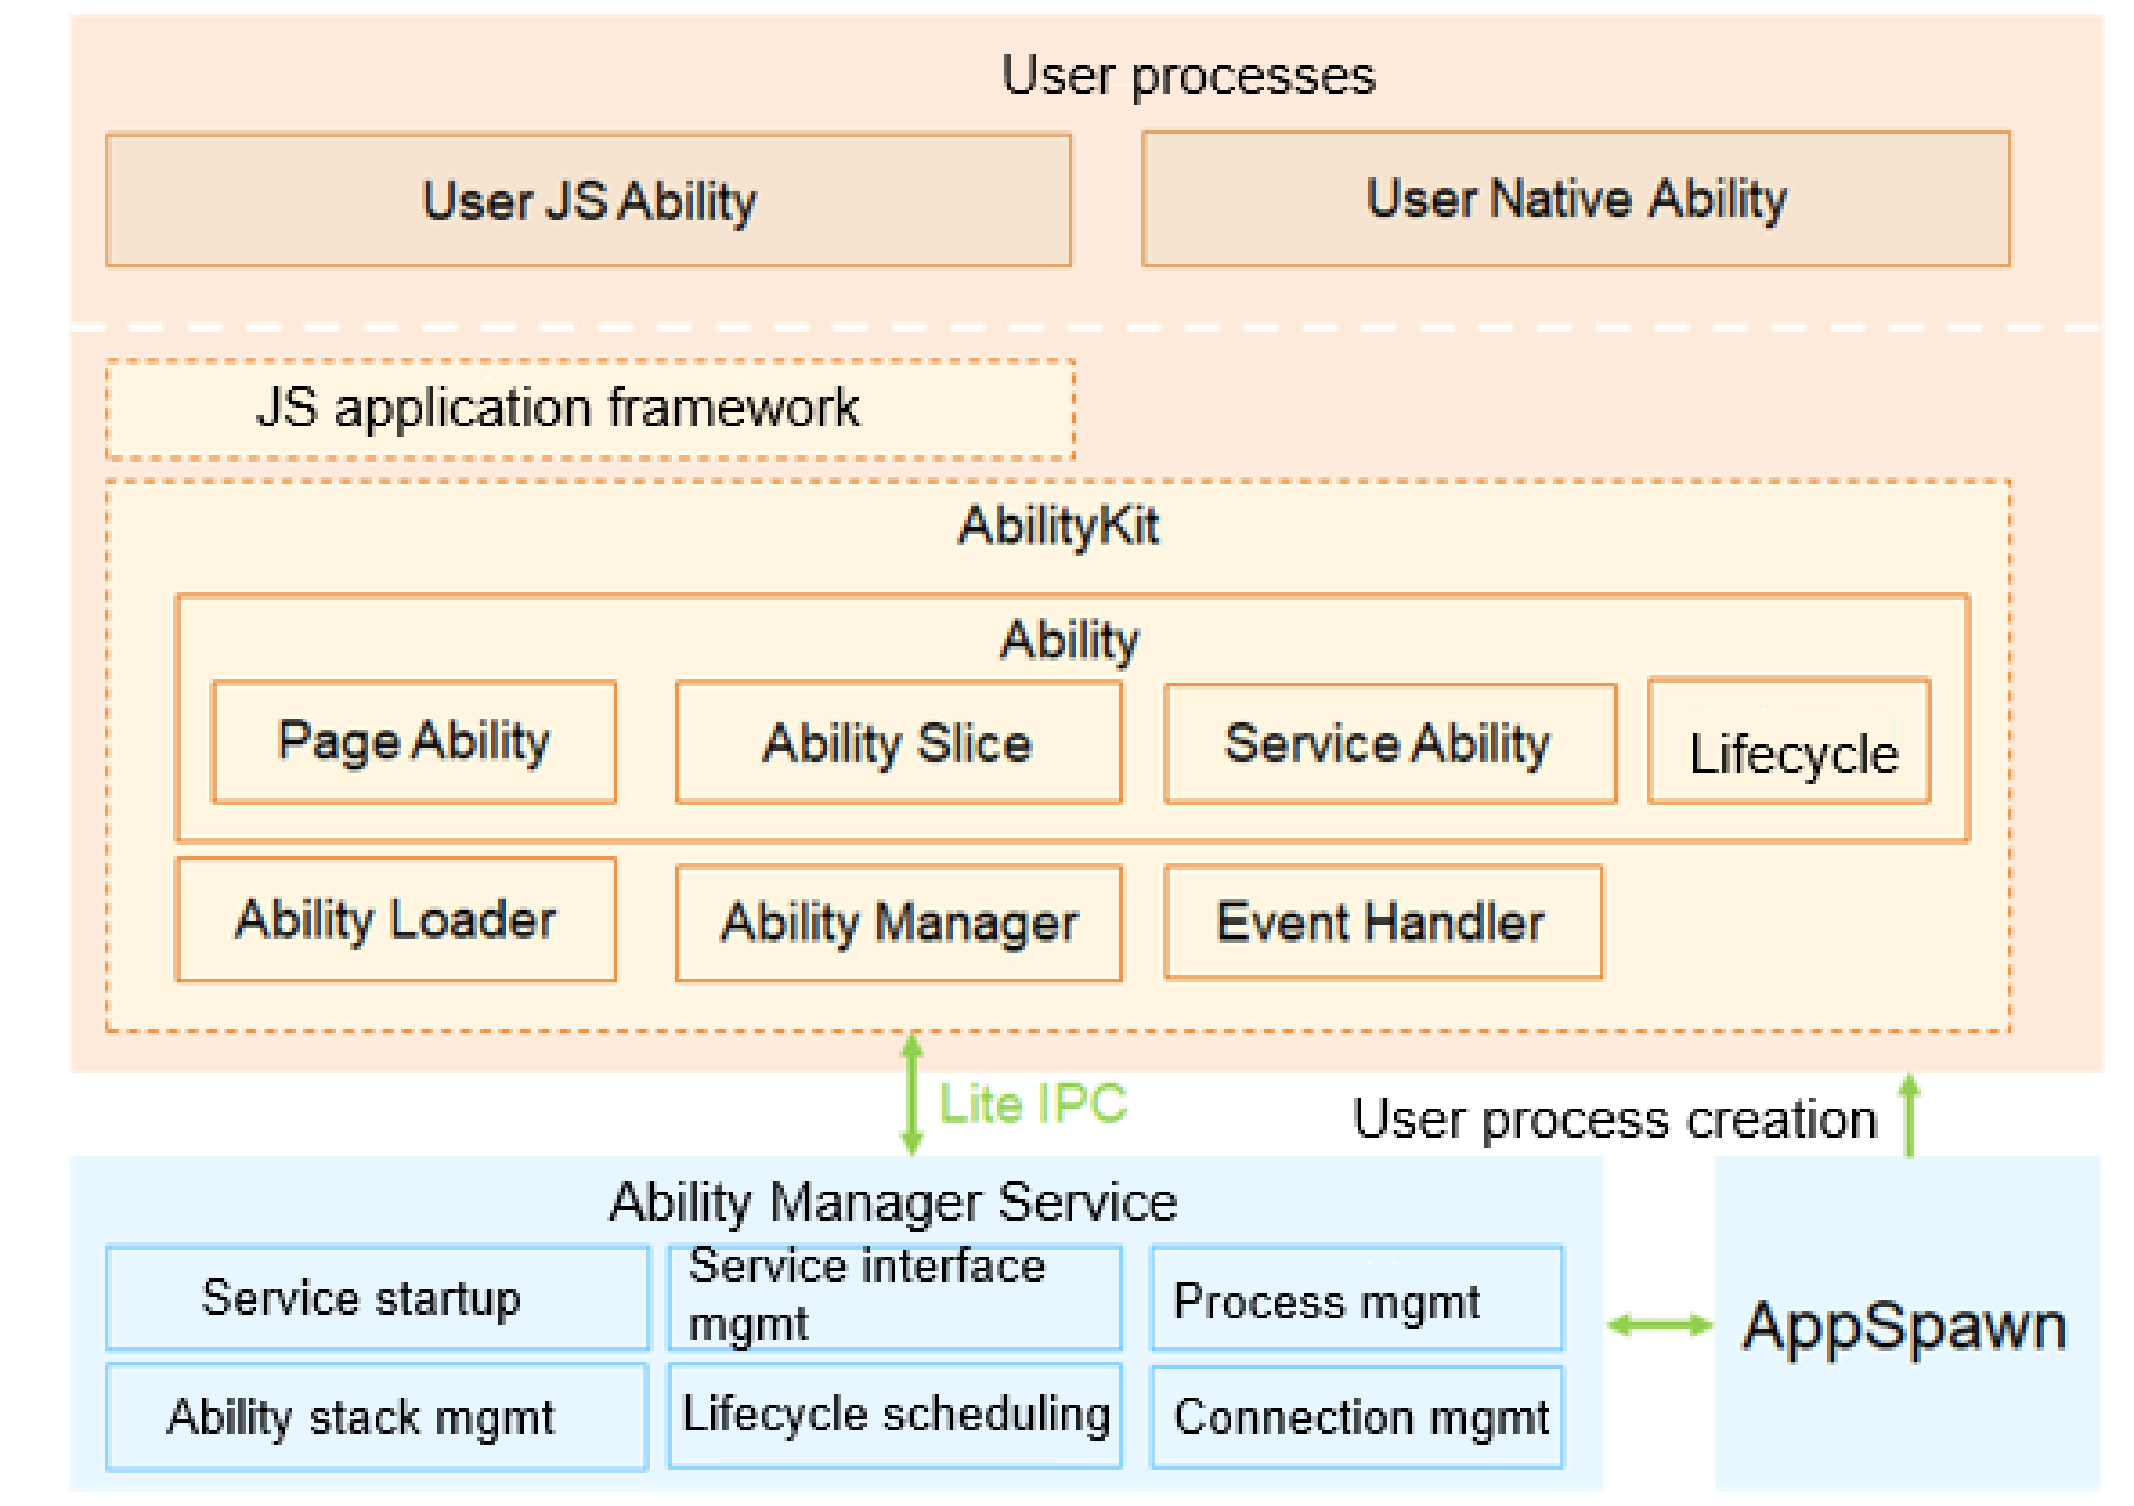Viewport: 2134px width, 1506px height.
Task: Click the Page Ability box
Action: point(414,741)
